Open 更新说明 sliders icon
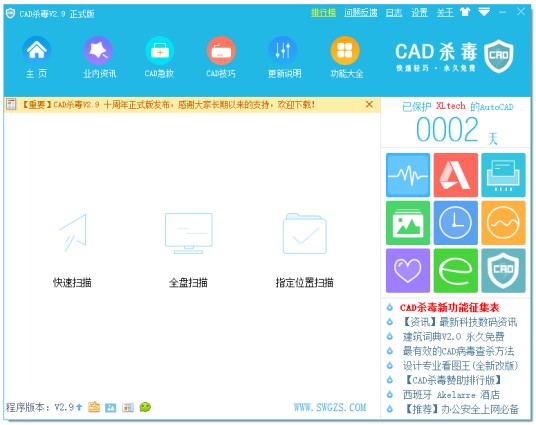Screen dimensions: 536x425 pos(283,51)
